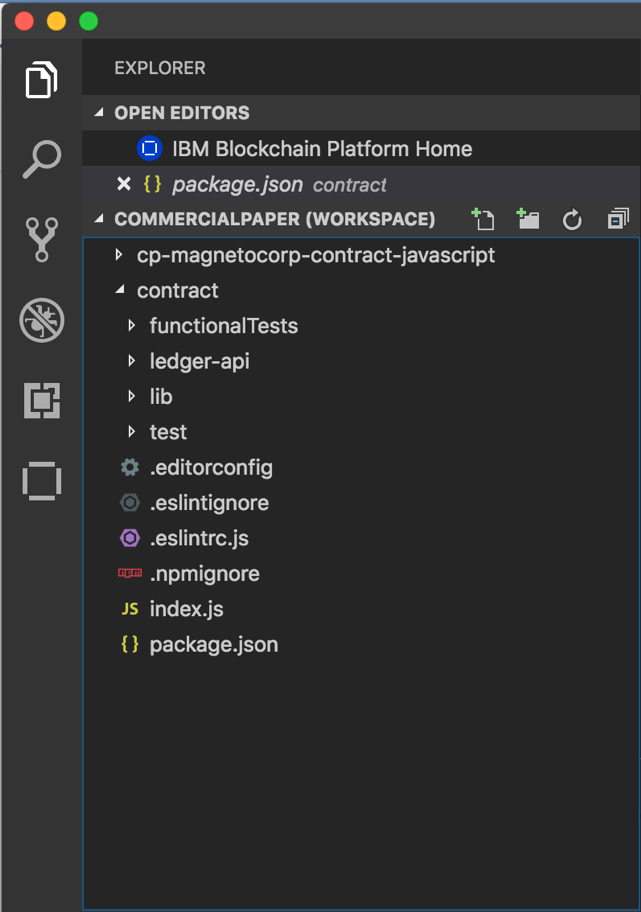Expand the ledger-api folder arrow

[131, 361]
